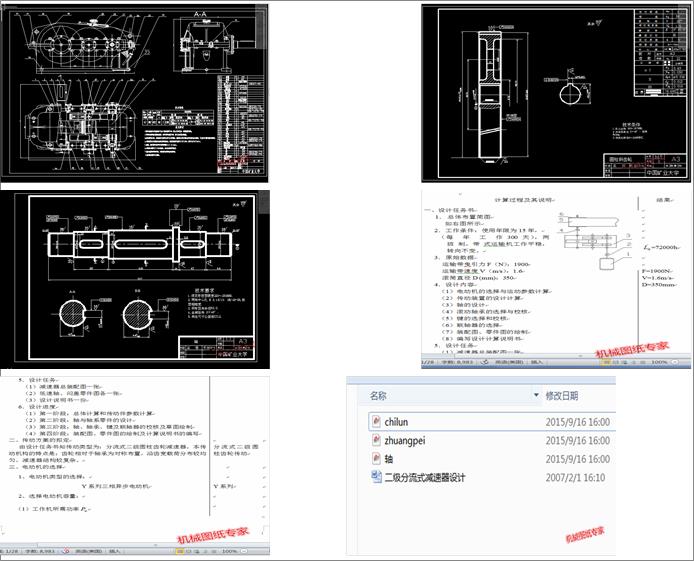
Task: Click the print layout view icon in lower-left Word status bar
Action: (180, 551)
